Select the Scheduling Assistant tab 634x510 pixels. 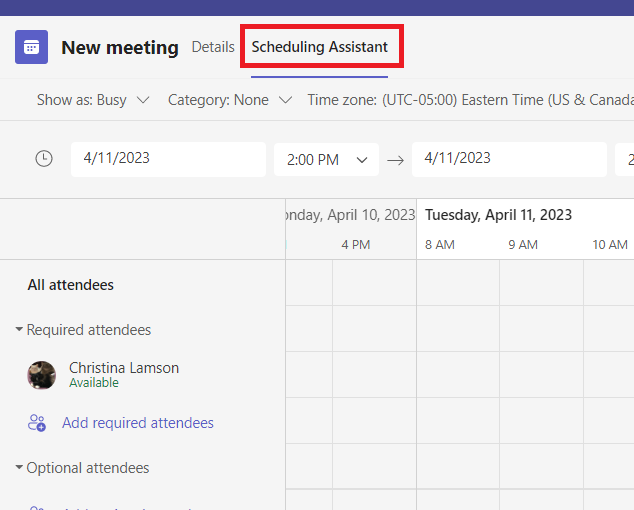(x=320, y=47)
